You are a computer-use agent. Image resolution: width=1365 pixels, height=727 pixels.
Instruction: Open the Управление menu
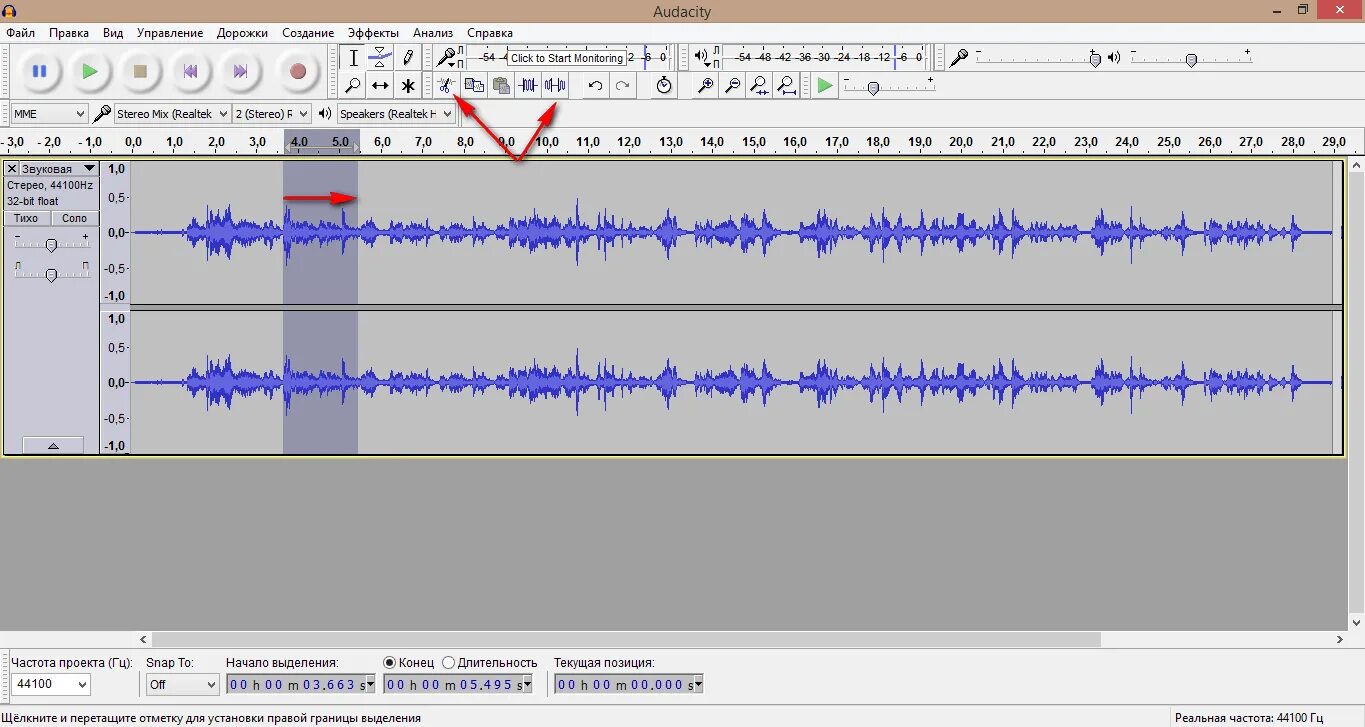[x=170, y=33]
